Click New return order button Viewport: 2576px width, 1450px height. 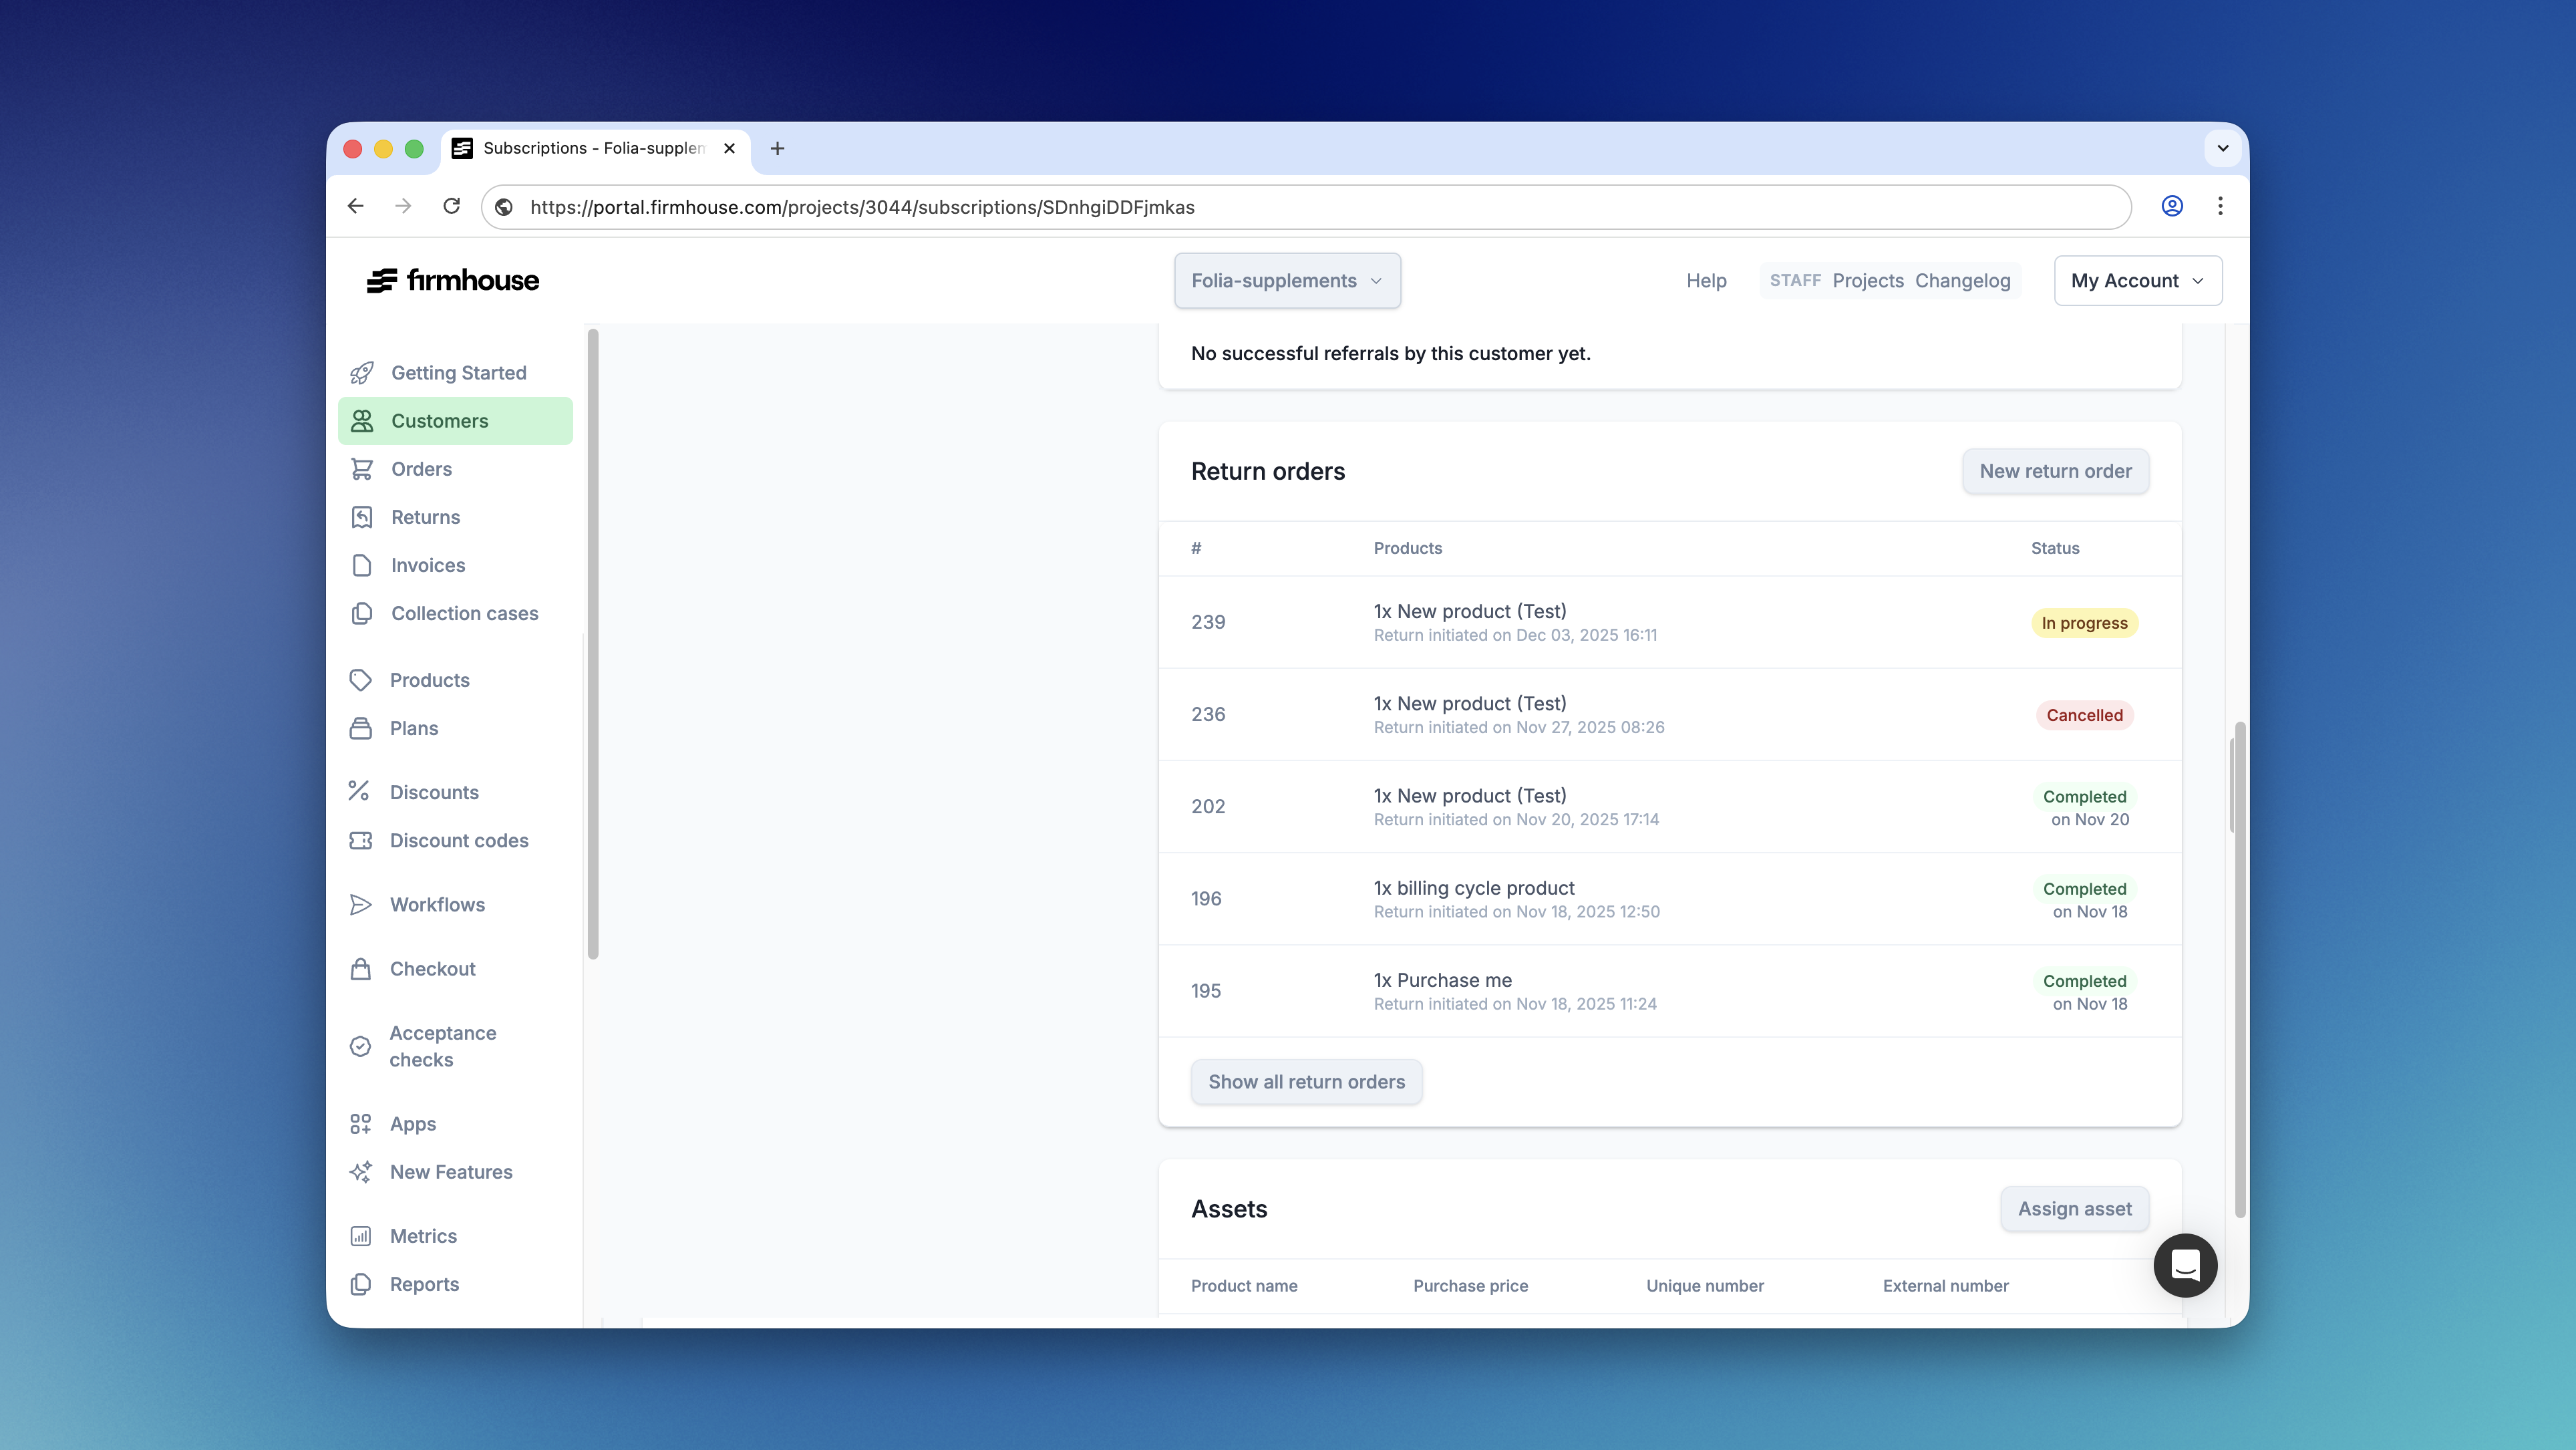2055,471
